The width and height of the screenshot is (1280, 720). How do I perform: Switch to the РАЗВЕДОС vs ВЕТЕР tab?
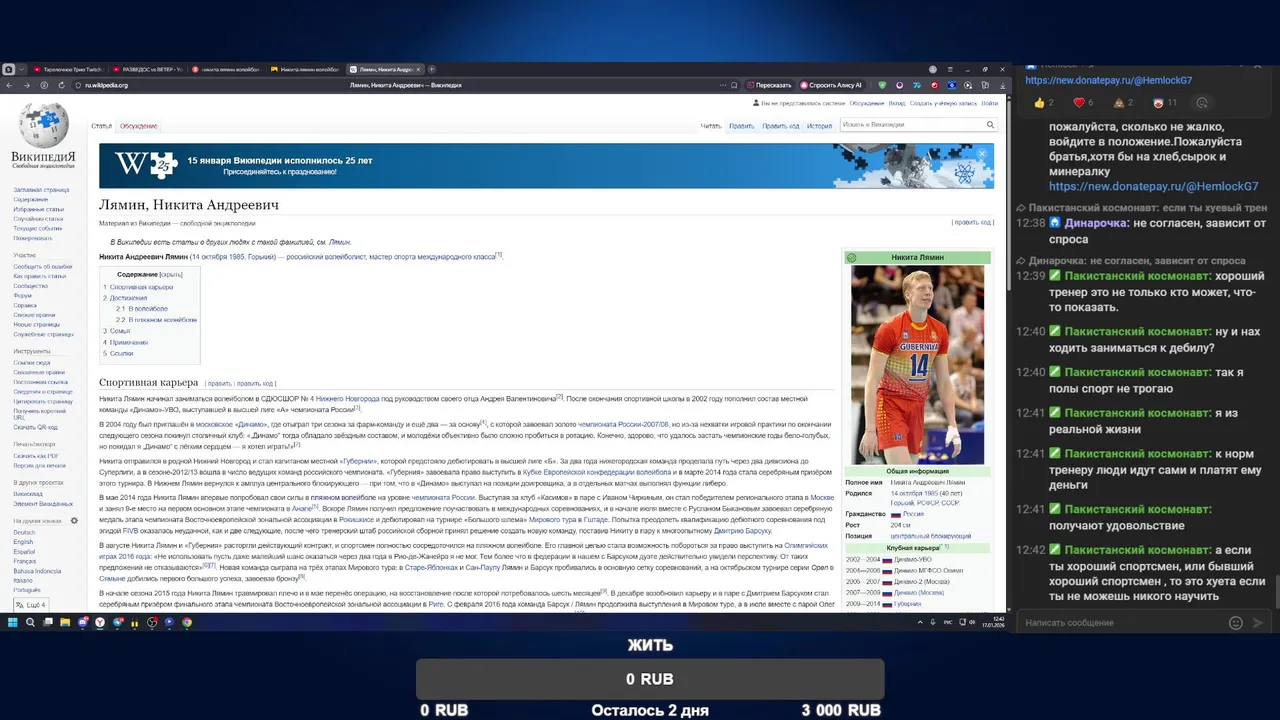coord(147,69)
